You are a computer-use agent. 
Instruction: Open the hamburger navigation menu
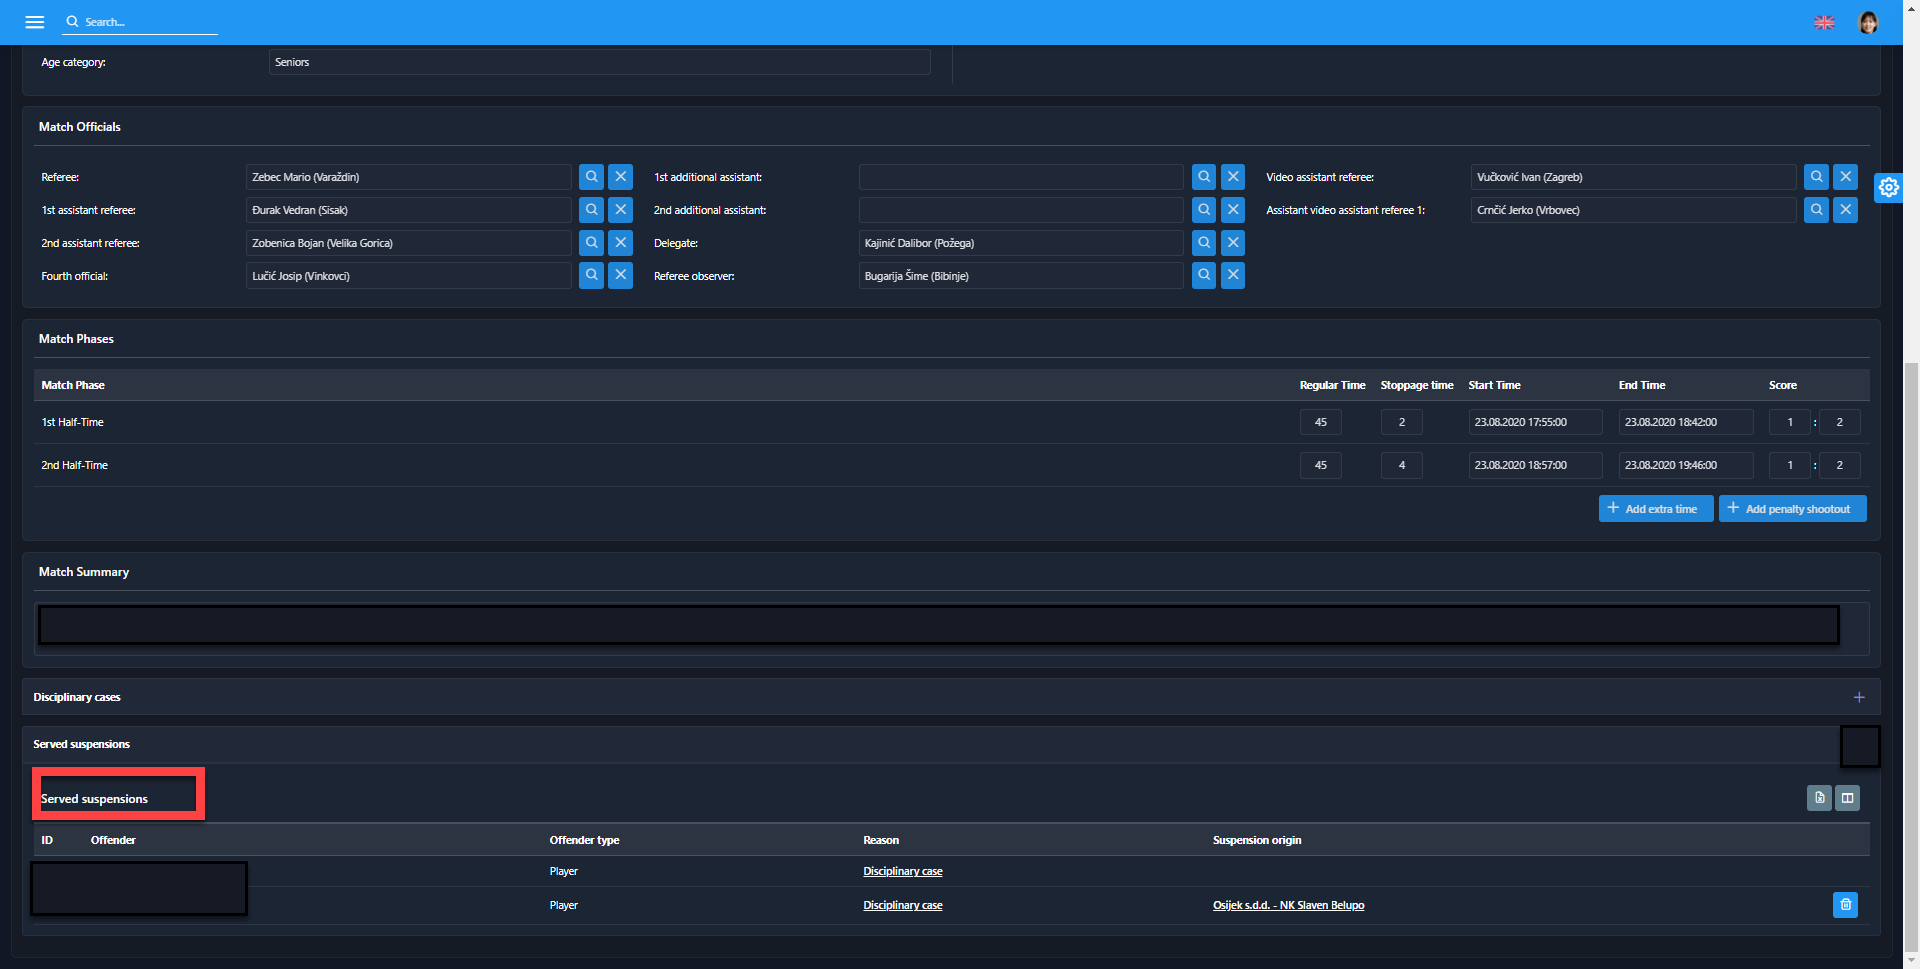35,22
